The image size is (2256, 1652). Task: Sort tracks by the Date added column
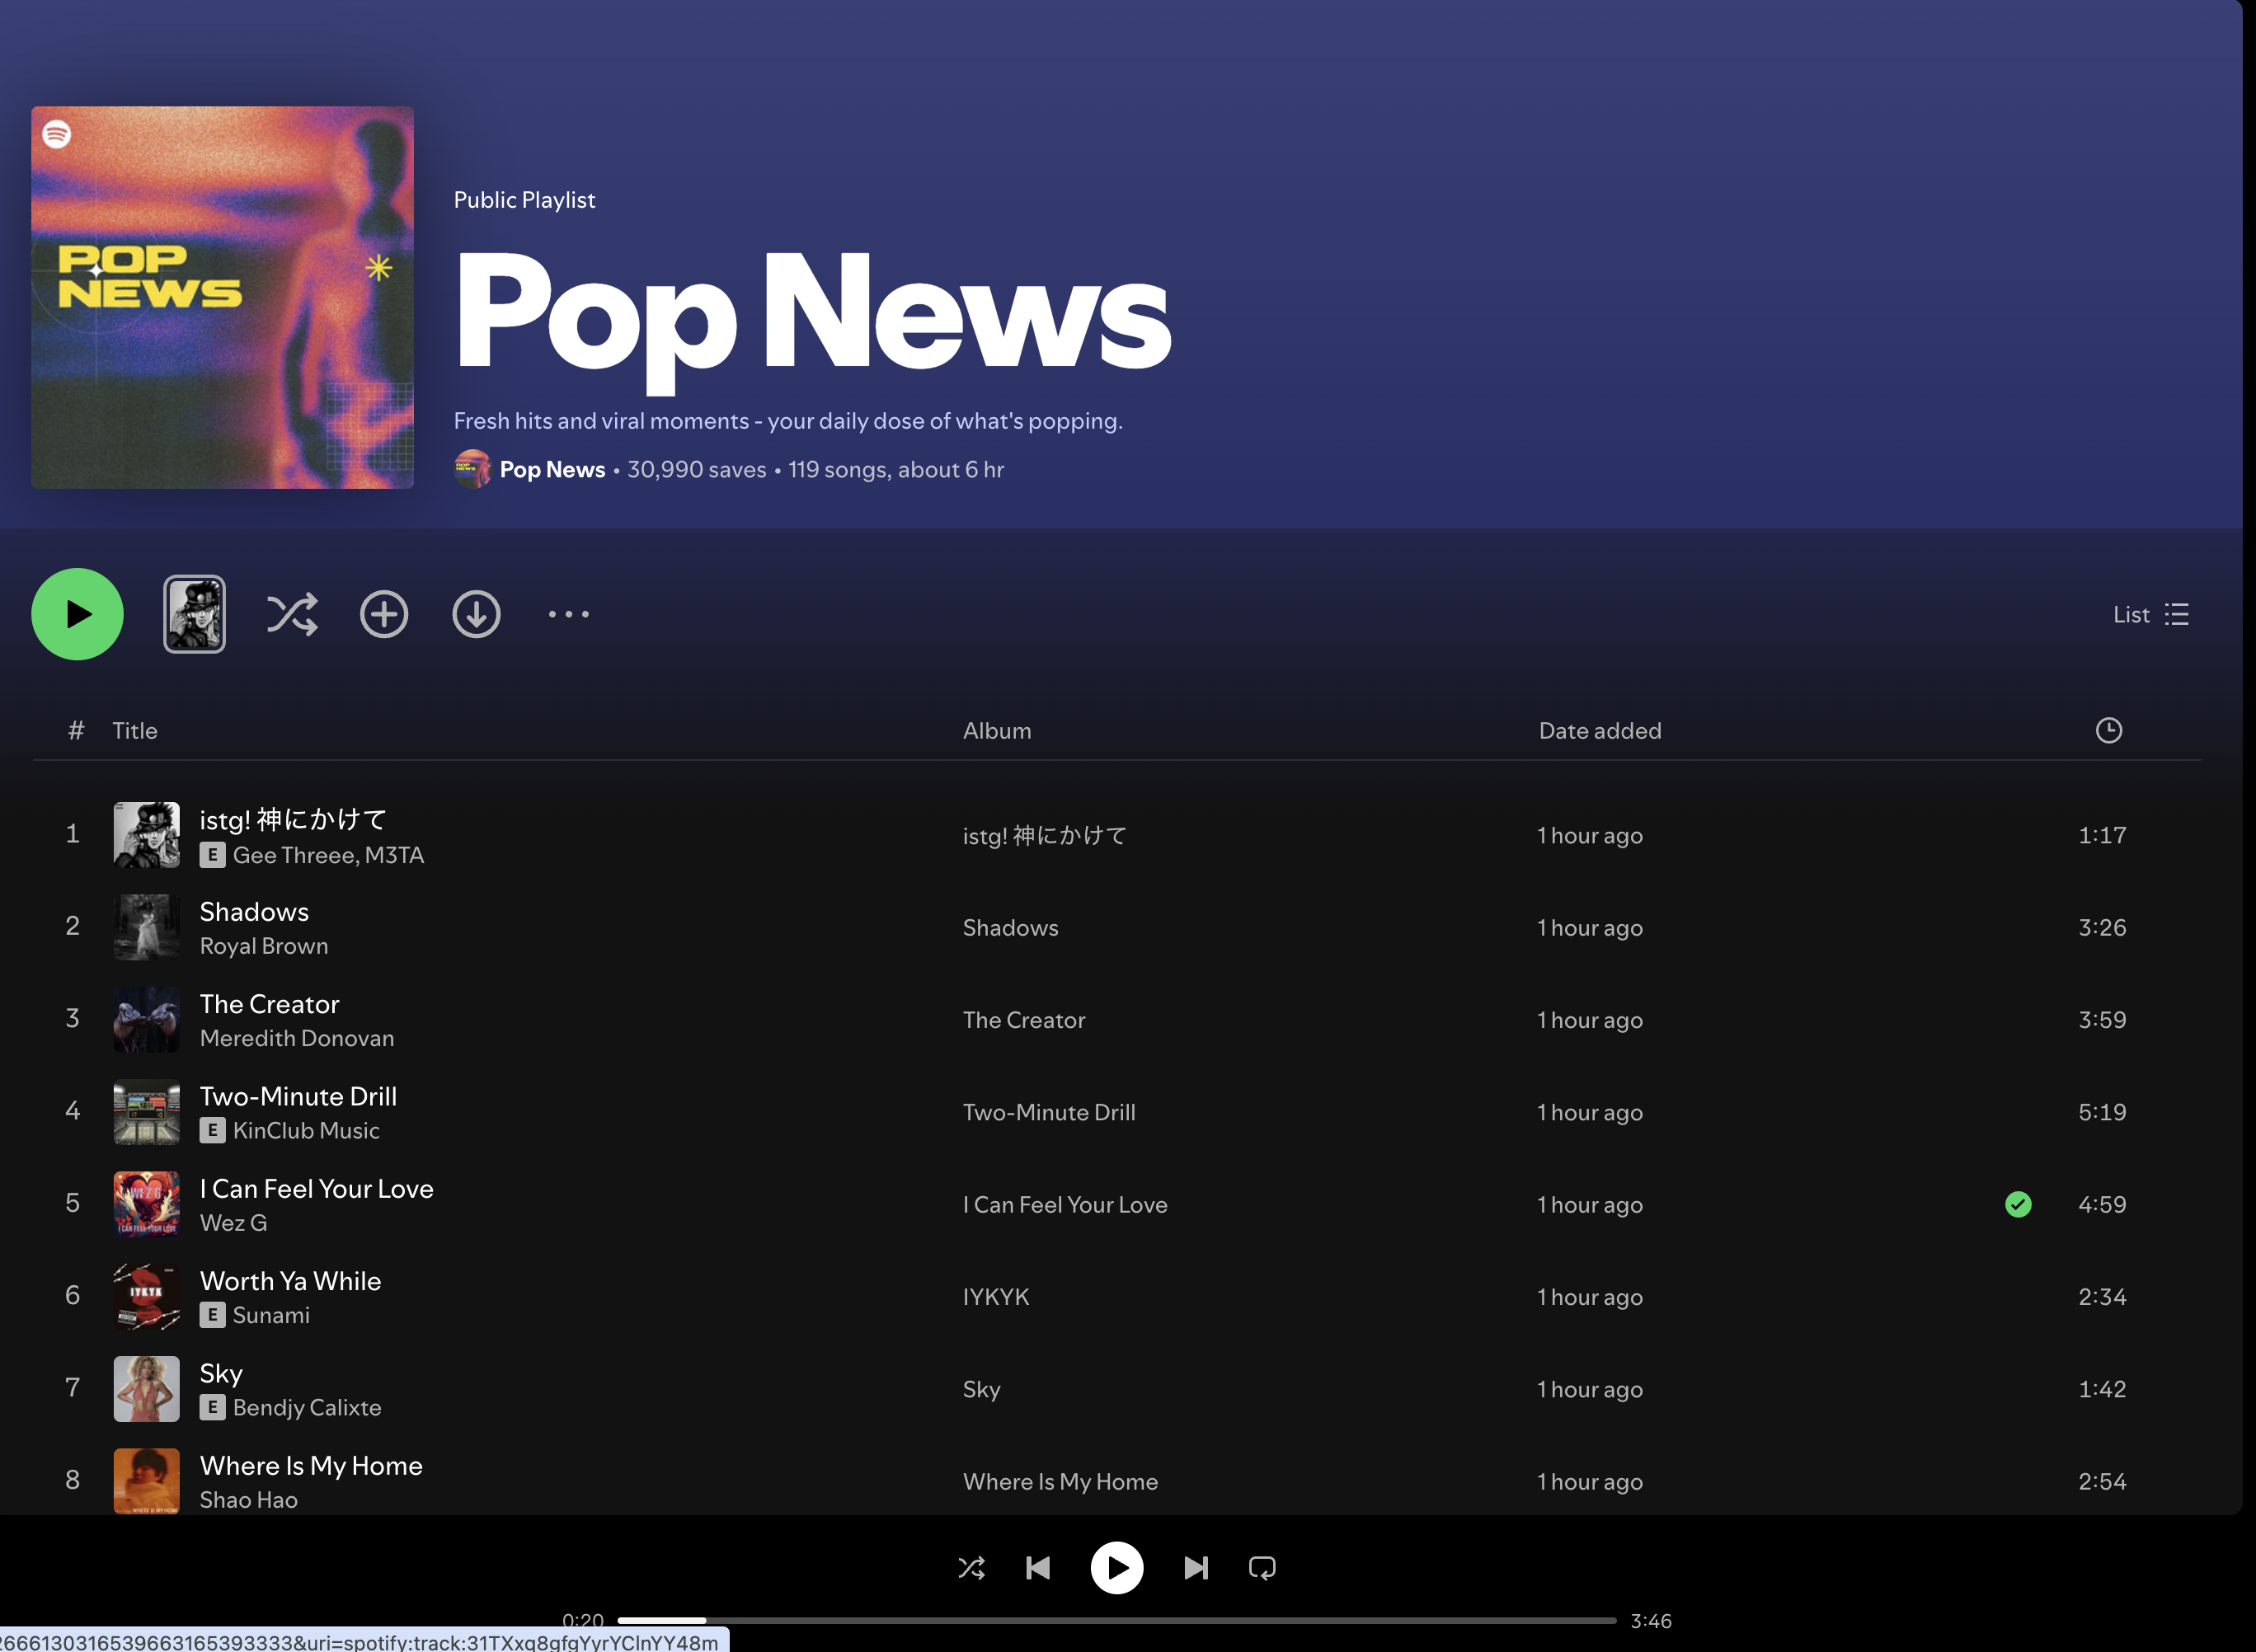click(1600, 731)
